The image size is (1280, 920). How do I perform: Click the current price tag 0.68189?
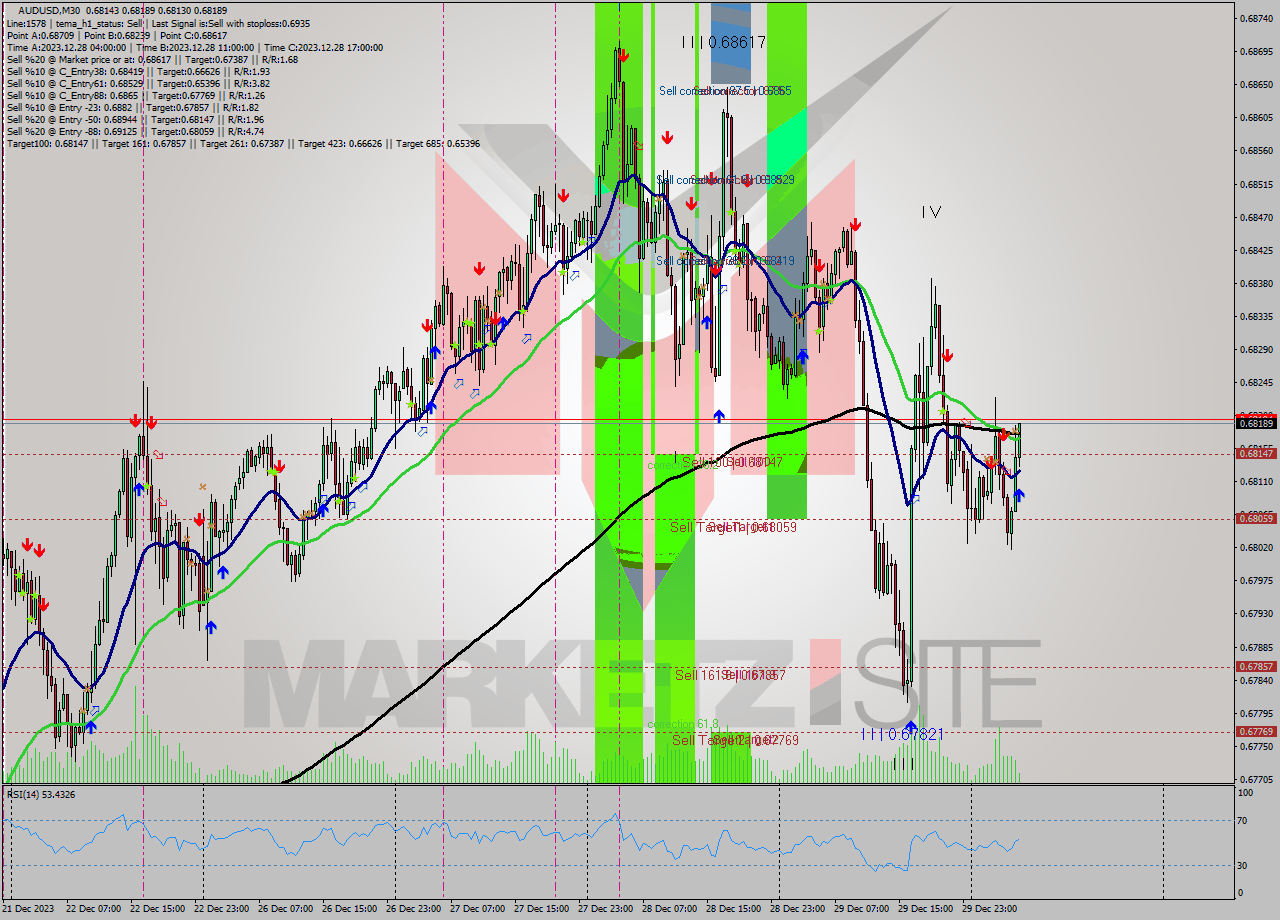1256,423
